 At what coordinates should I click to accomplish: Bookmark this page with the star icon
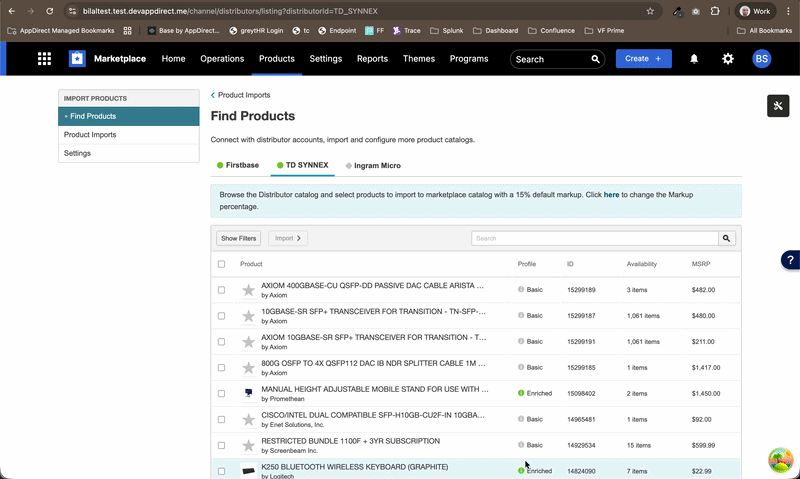[x=650, y=11]
